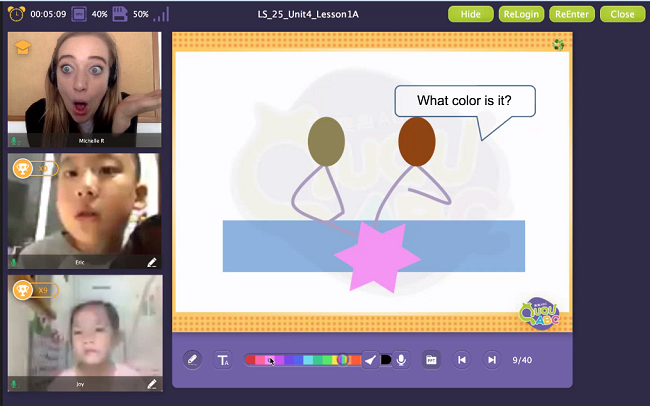
Task: Click the pointer arrow tool
Action: (370, 360)
